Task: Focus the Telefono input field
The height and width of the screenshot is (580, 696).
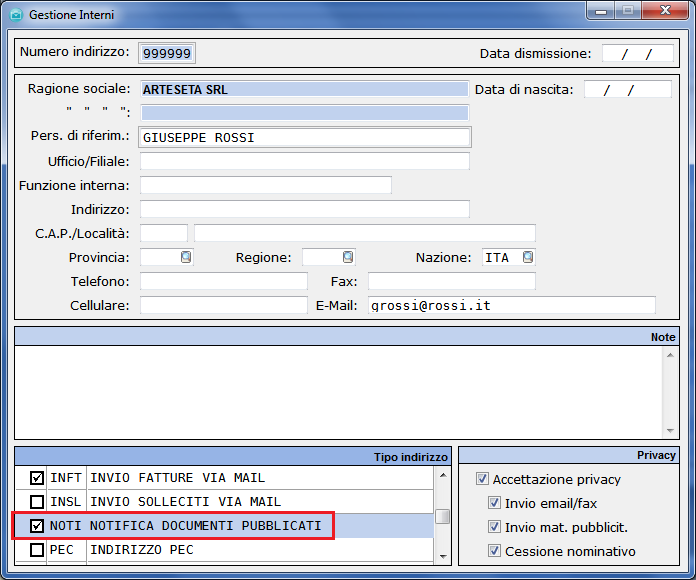Action: click(223, 281)
